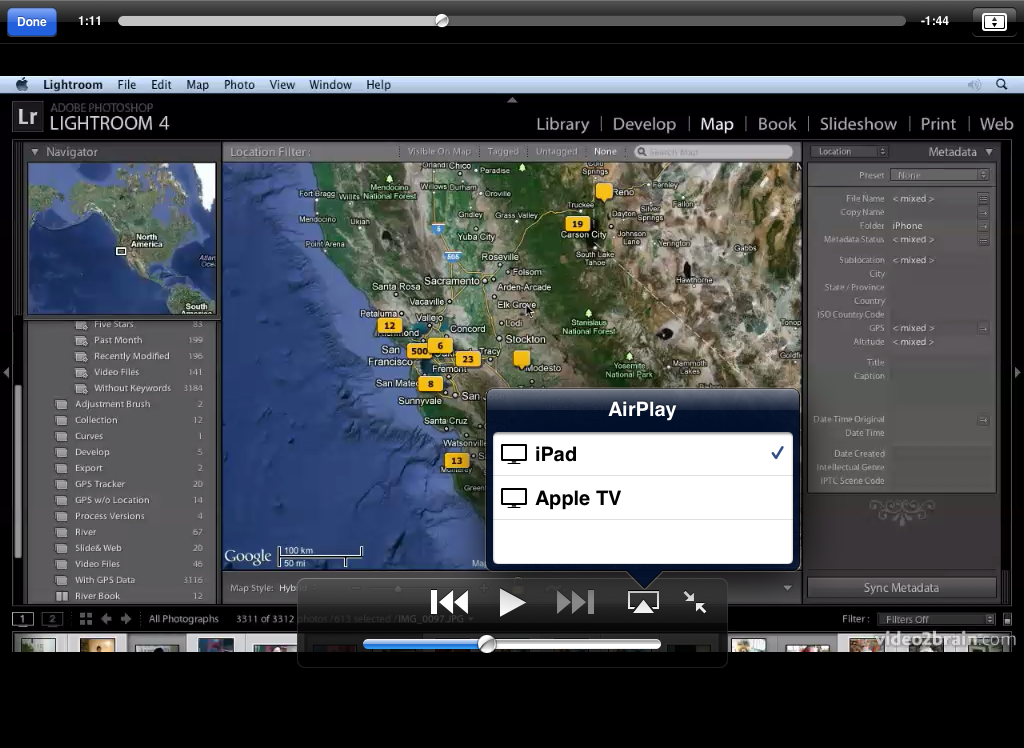Click the video progress scrubber knob
The height and width of the screenshot is (748, 1024).
[442, 21]
